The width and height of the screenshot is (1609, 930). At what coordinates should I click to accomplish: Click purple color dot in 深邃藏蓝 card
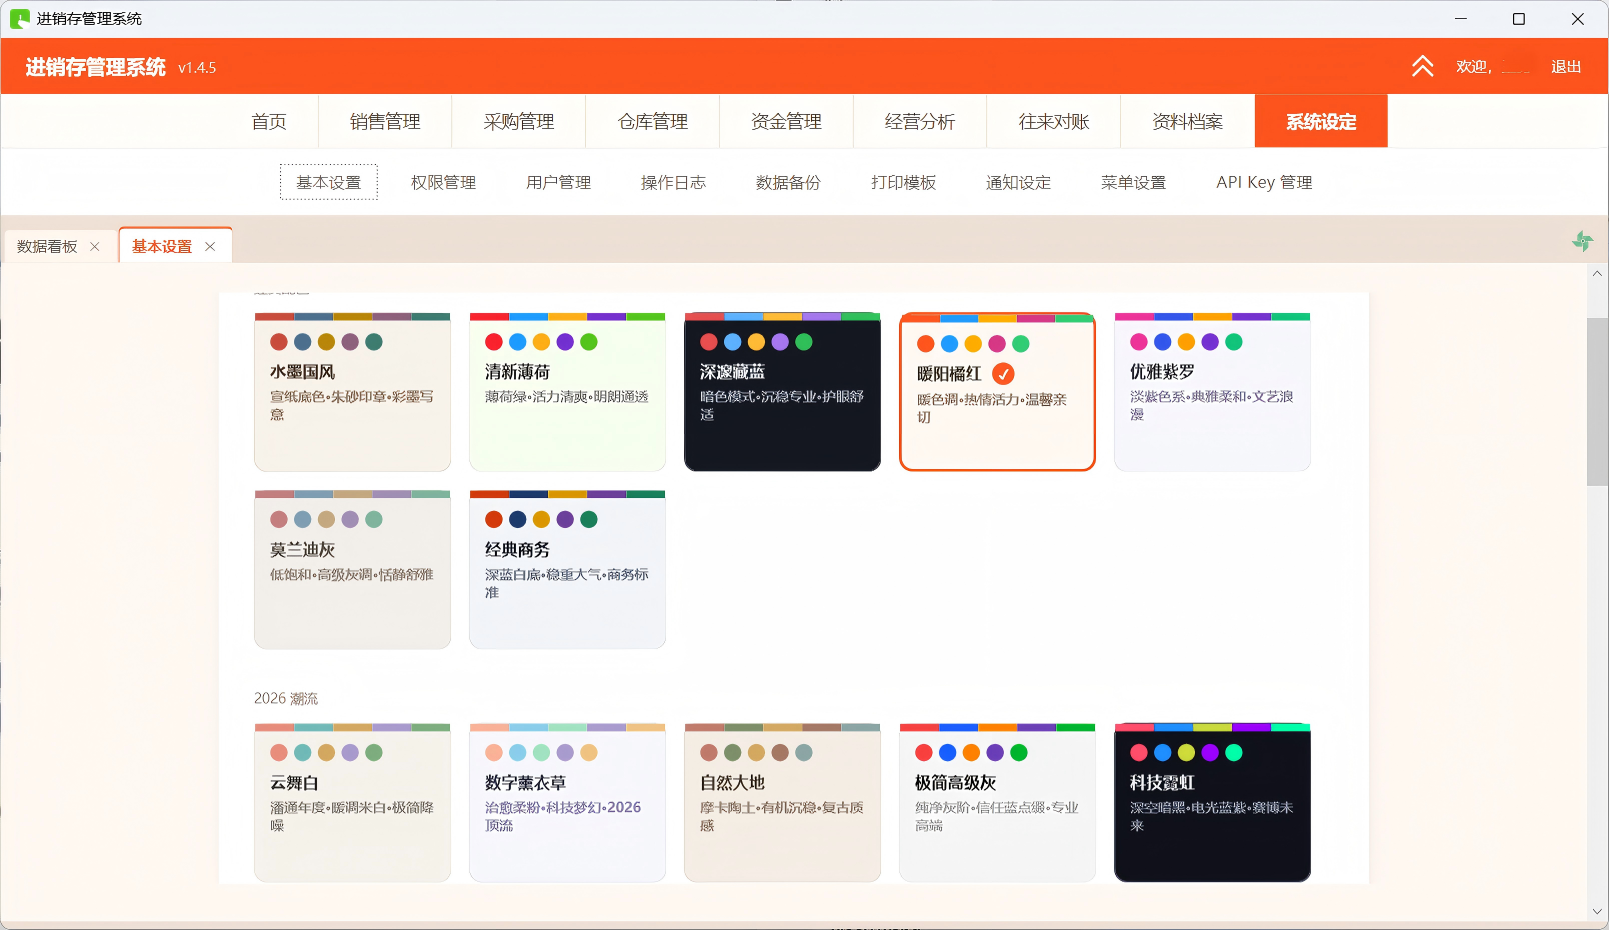tap(780, 342)
